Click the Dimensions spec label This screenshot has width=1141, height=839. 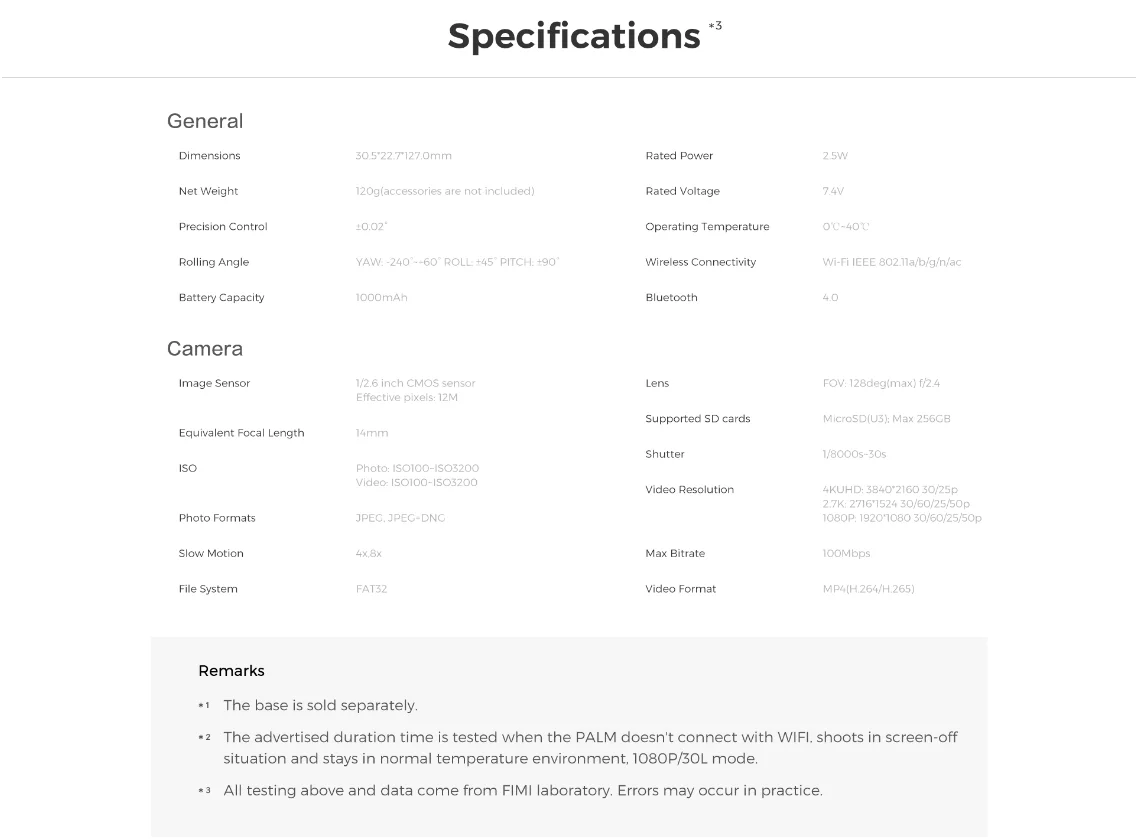[209, 156]
